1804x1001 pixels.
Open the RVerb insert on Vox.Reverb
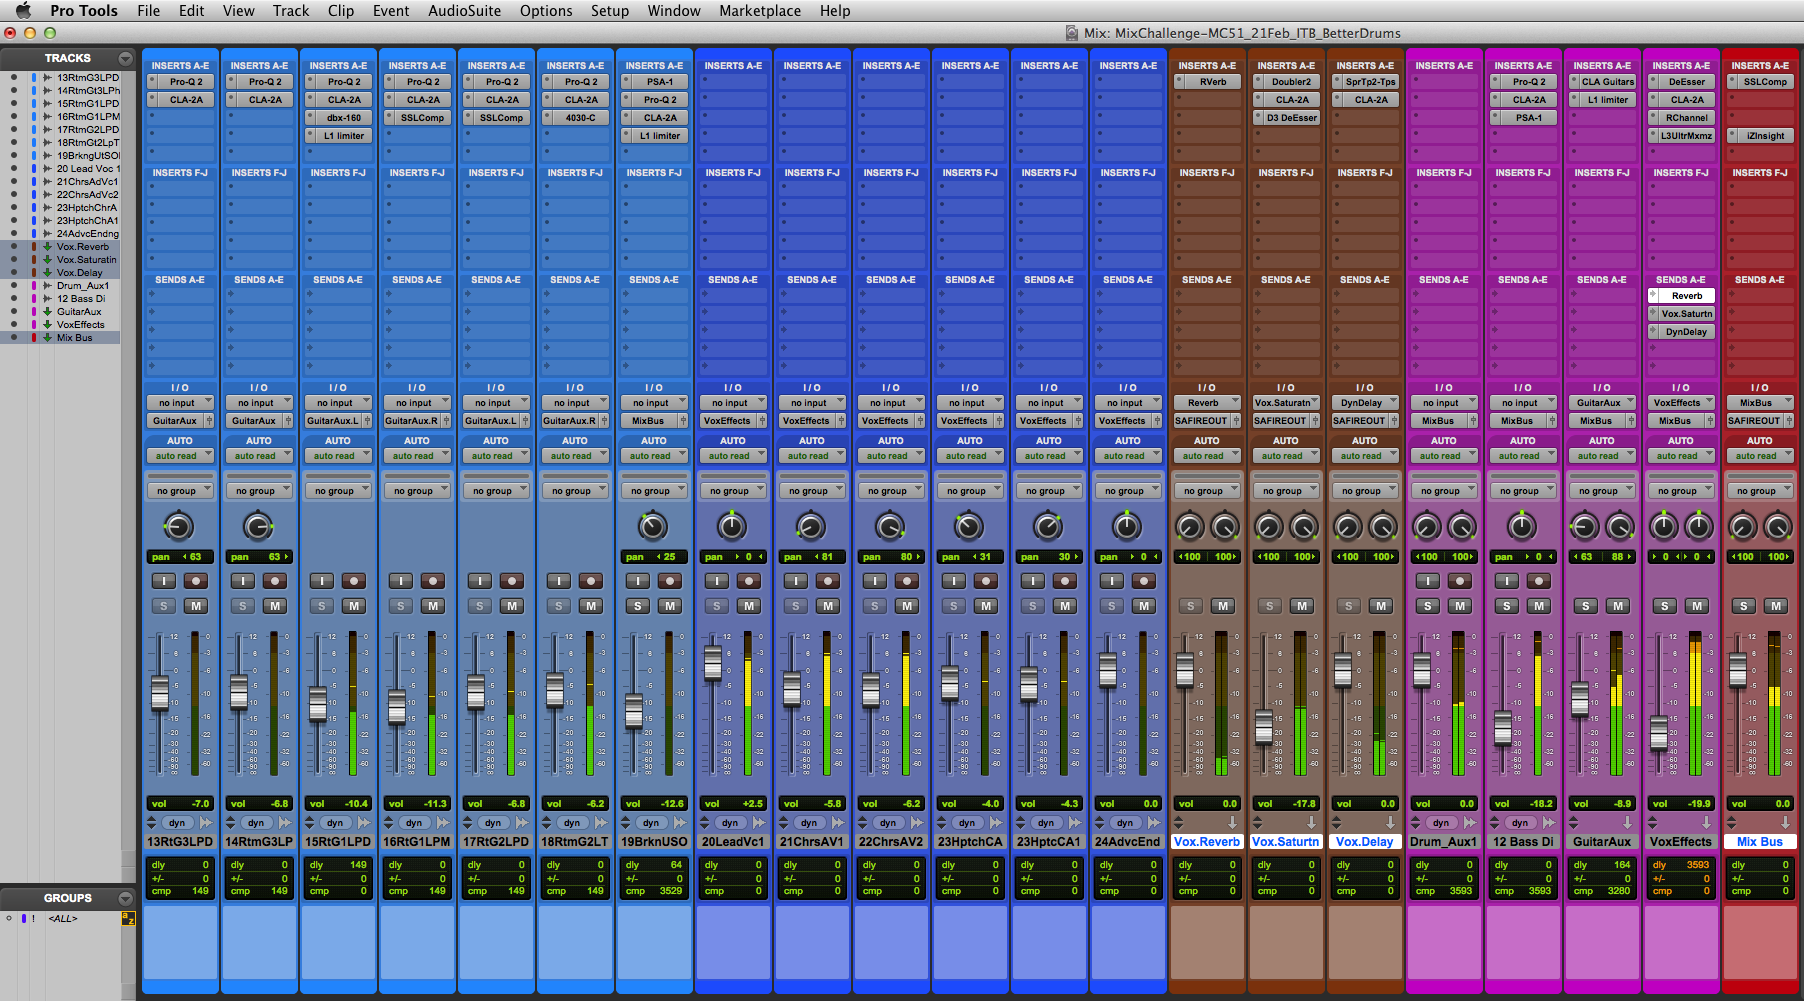pyautogui.click(x=1212, y=82)
